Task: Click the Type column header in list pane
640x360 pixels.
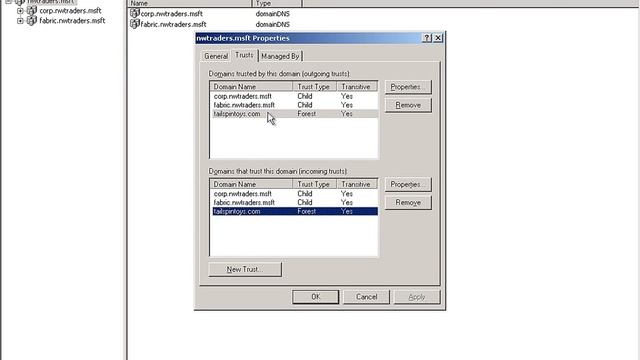Action: point(277,3)
